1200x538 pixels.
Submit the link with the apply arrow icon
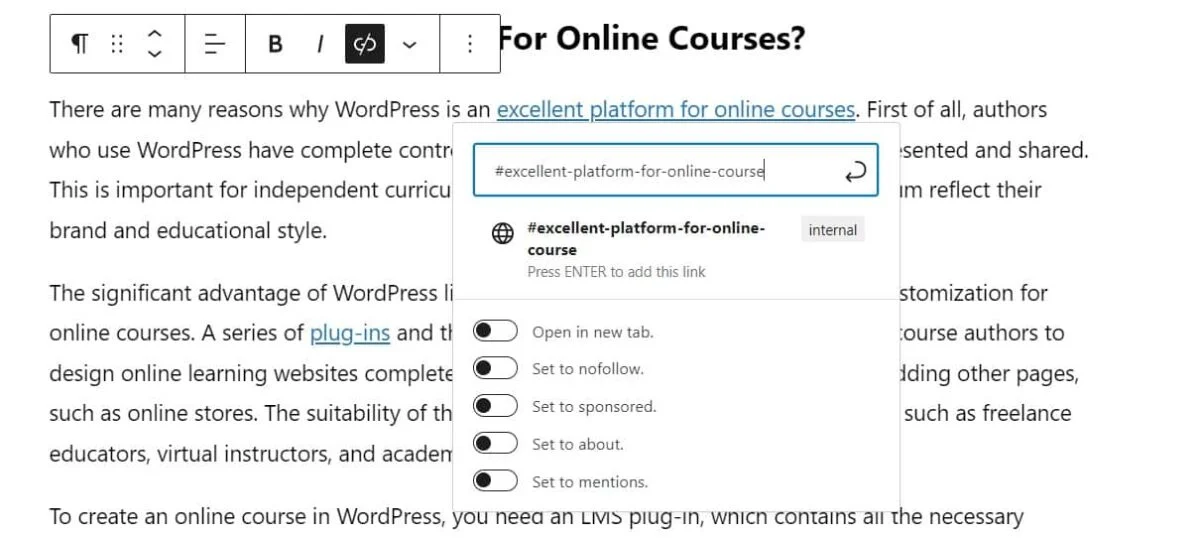point(855,172)
